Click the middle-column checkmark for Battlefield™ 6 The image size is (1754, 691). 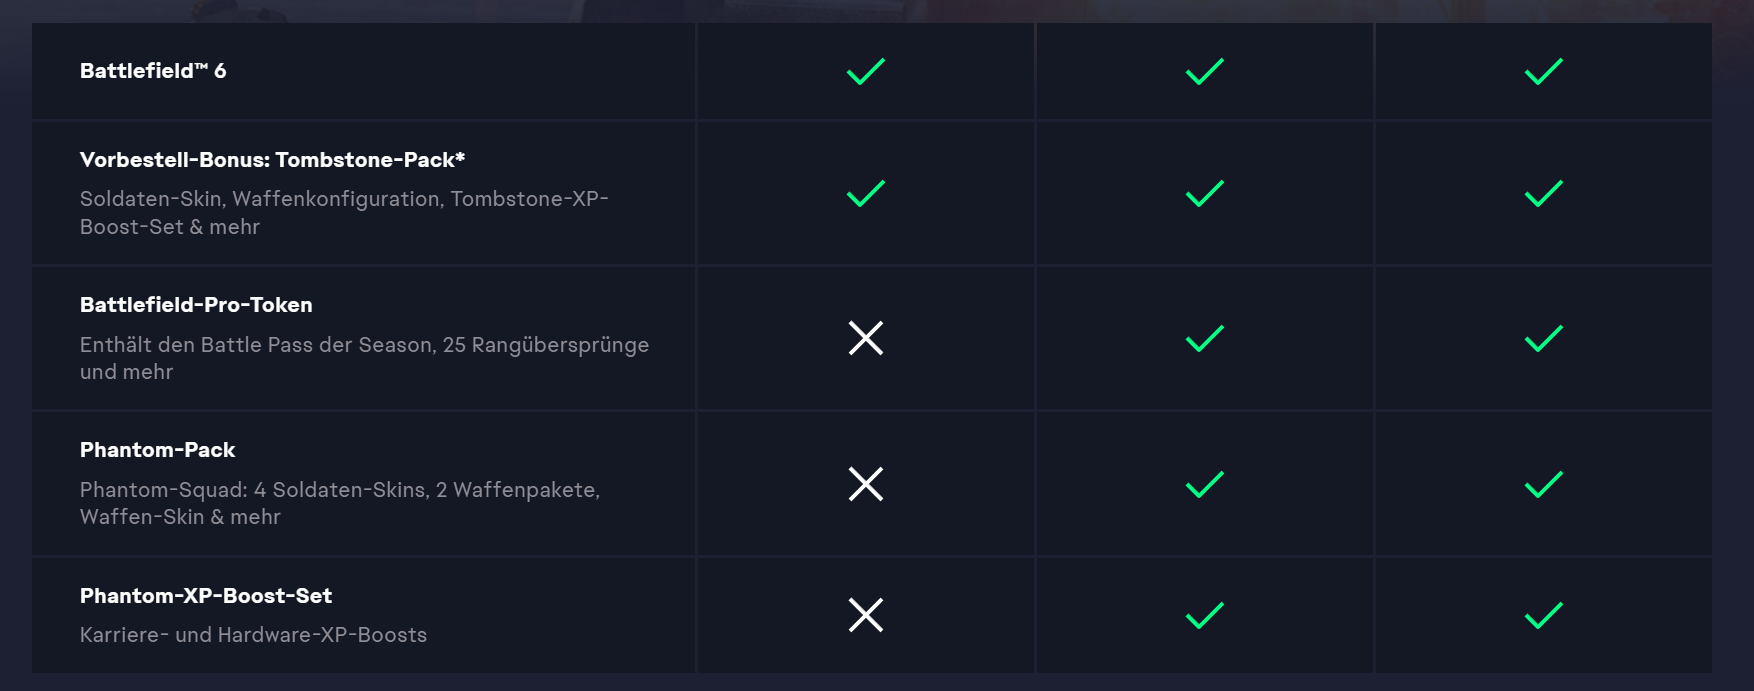1204,72
